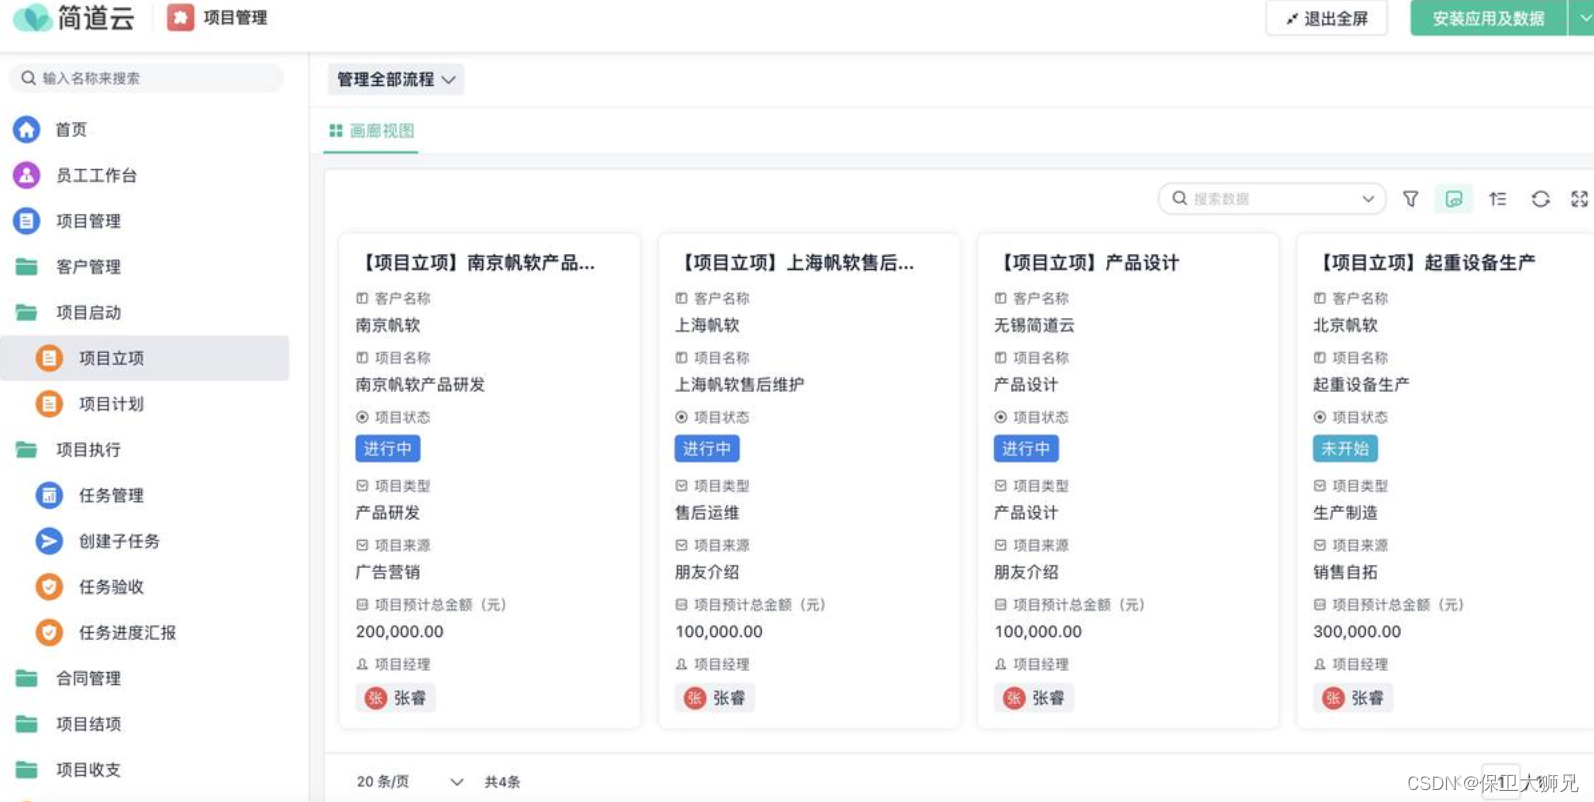The height and width of the screenshot is (802, 1594).
Task: Open 任务管理 dashboard icon
Action: [49, 495]
